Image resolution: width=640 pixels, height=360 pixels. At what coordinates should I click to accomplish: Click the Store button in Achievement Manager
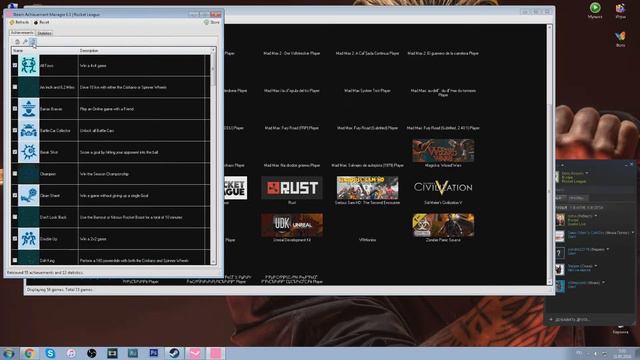pyautogui.click(x=211, y=22)
